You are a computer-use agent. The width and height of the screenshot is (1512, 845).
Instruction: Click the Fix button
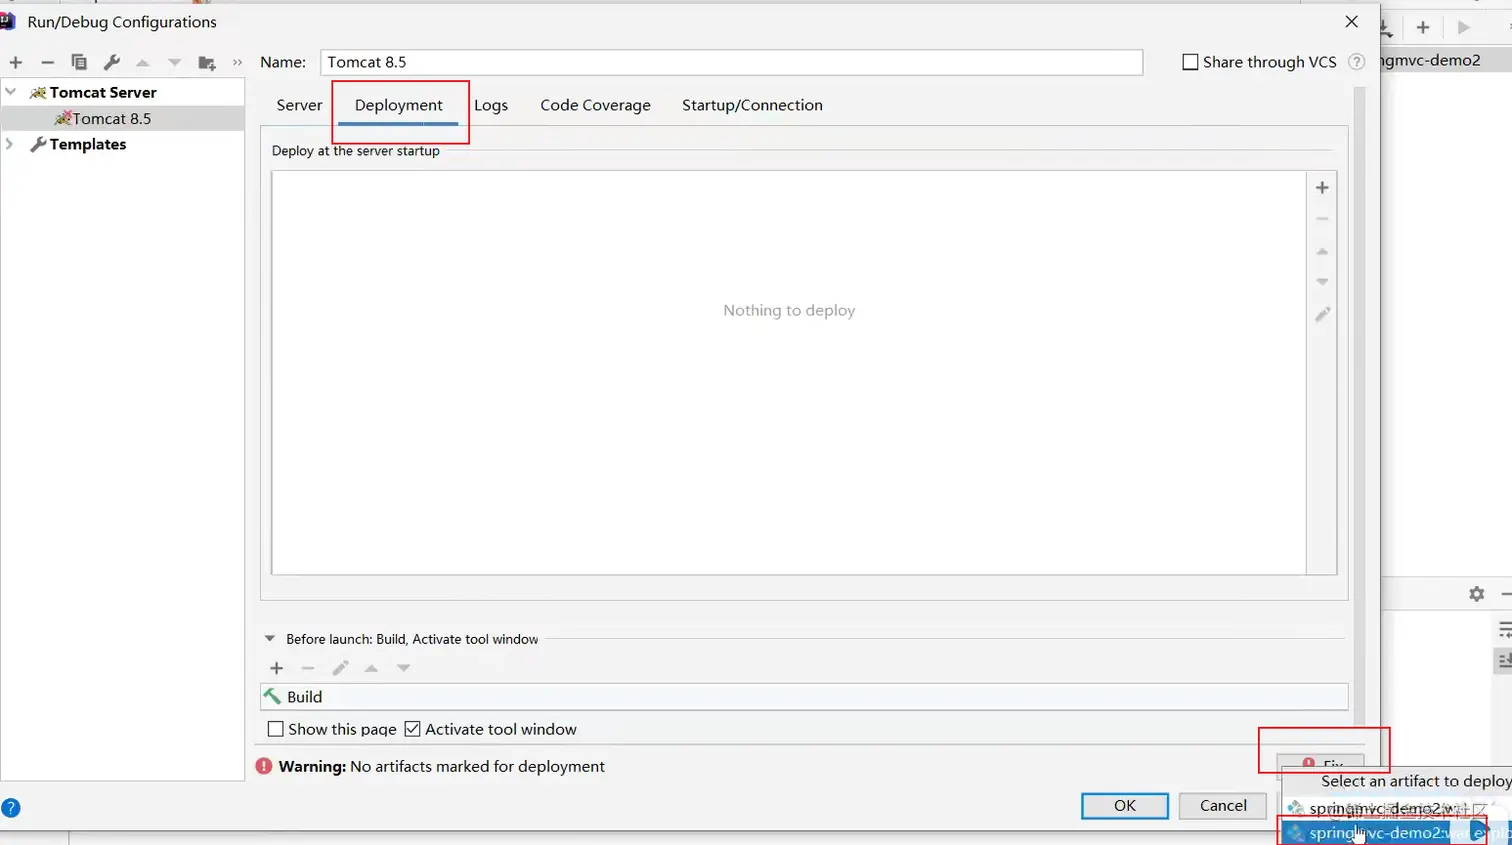coord(1321,764)
